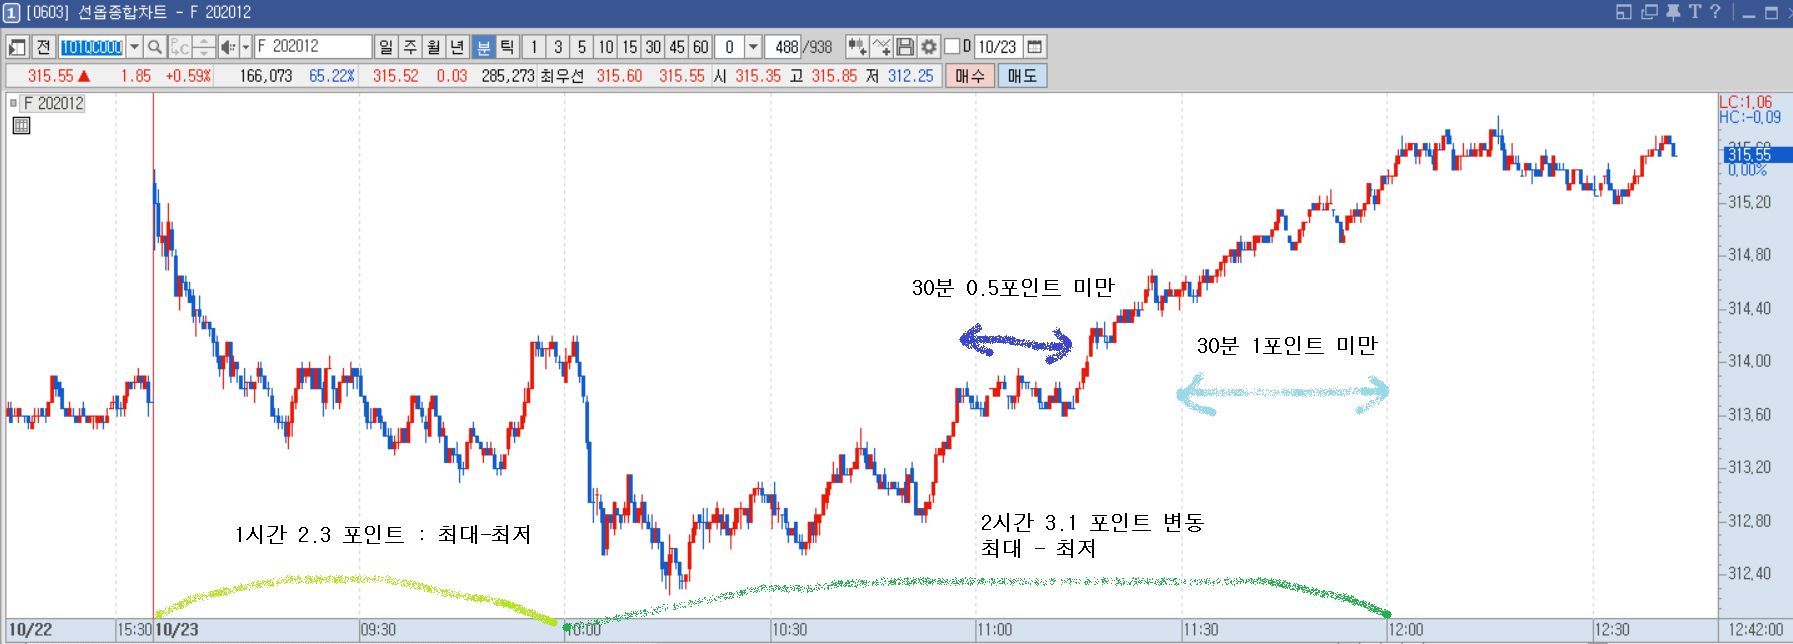
Task: Select the 분 (minute) period toggle
Action: pos(484,47)
